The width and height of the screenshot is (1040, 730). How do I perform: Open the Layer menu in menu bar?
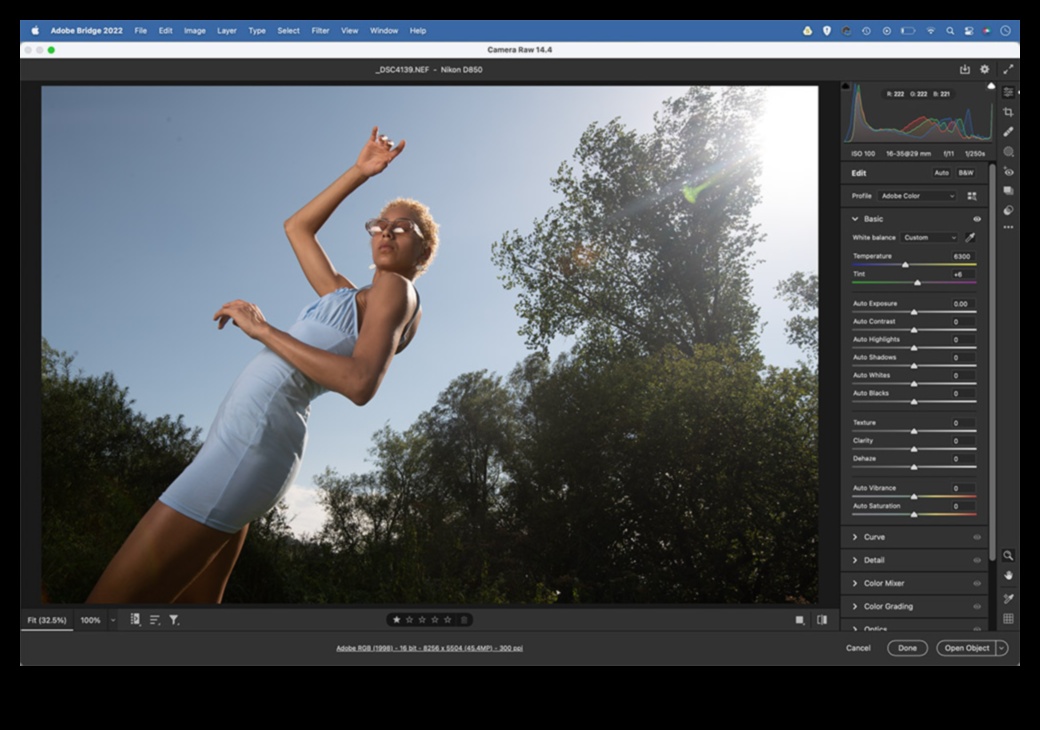click(227, 31)
